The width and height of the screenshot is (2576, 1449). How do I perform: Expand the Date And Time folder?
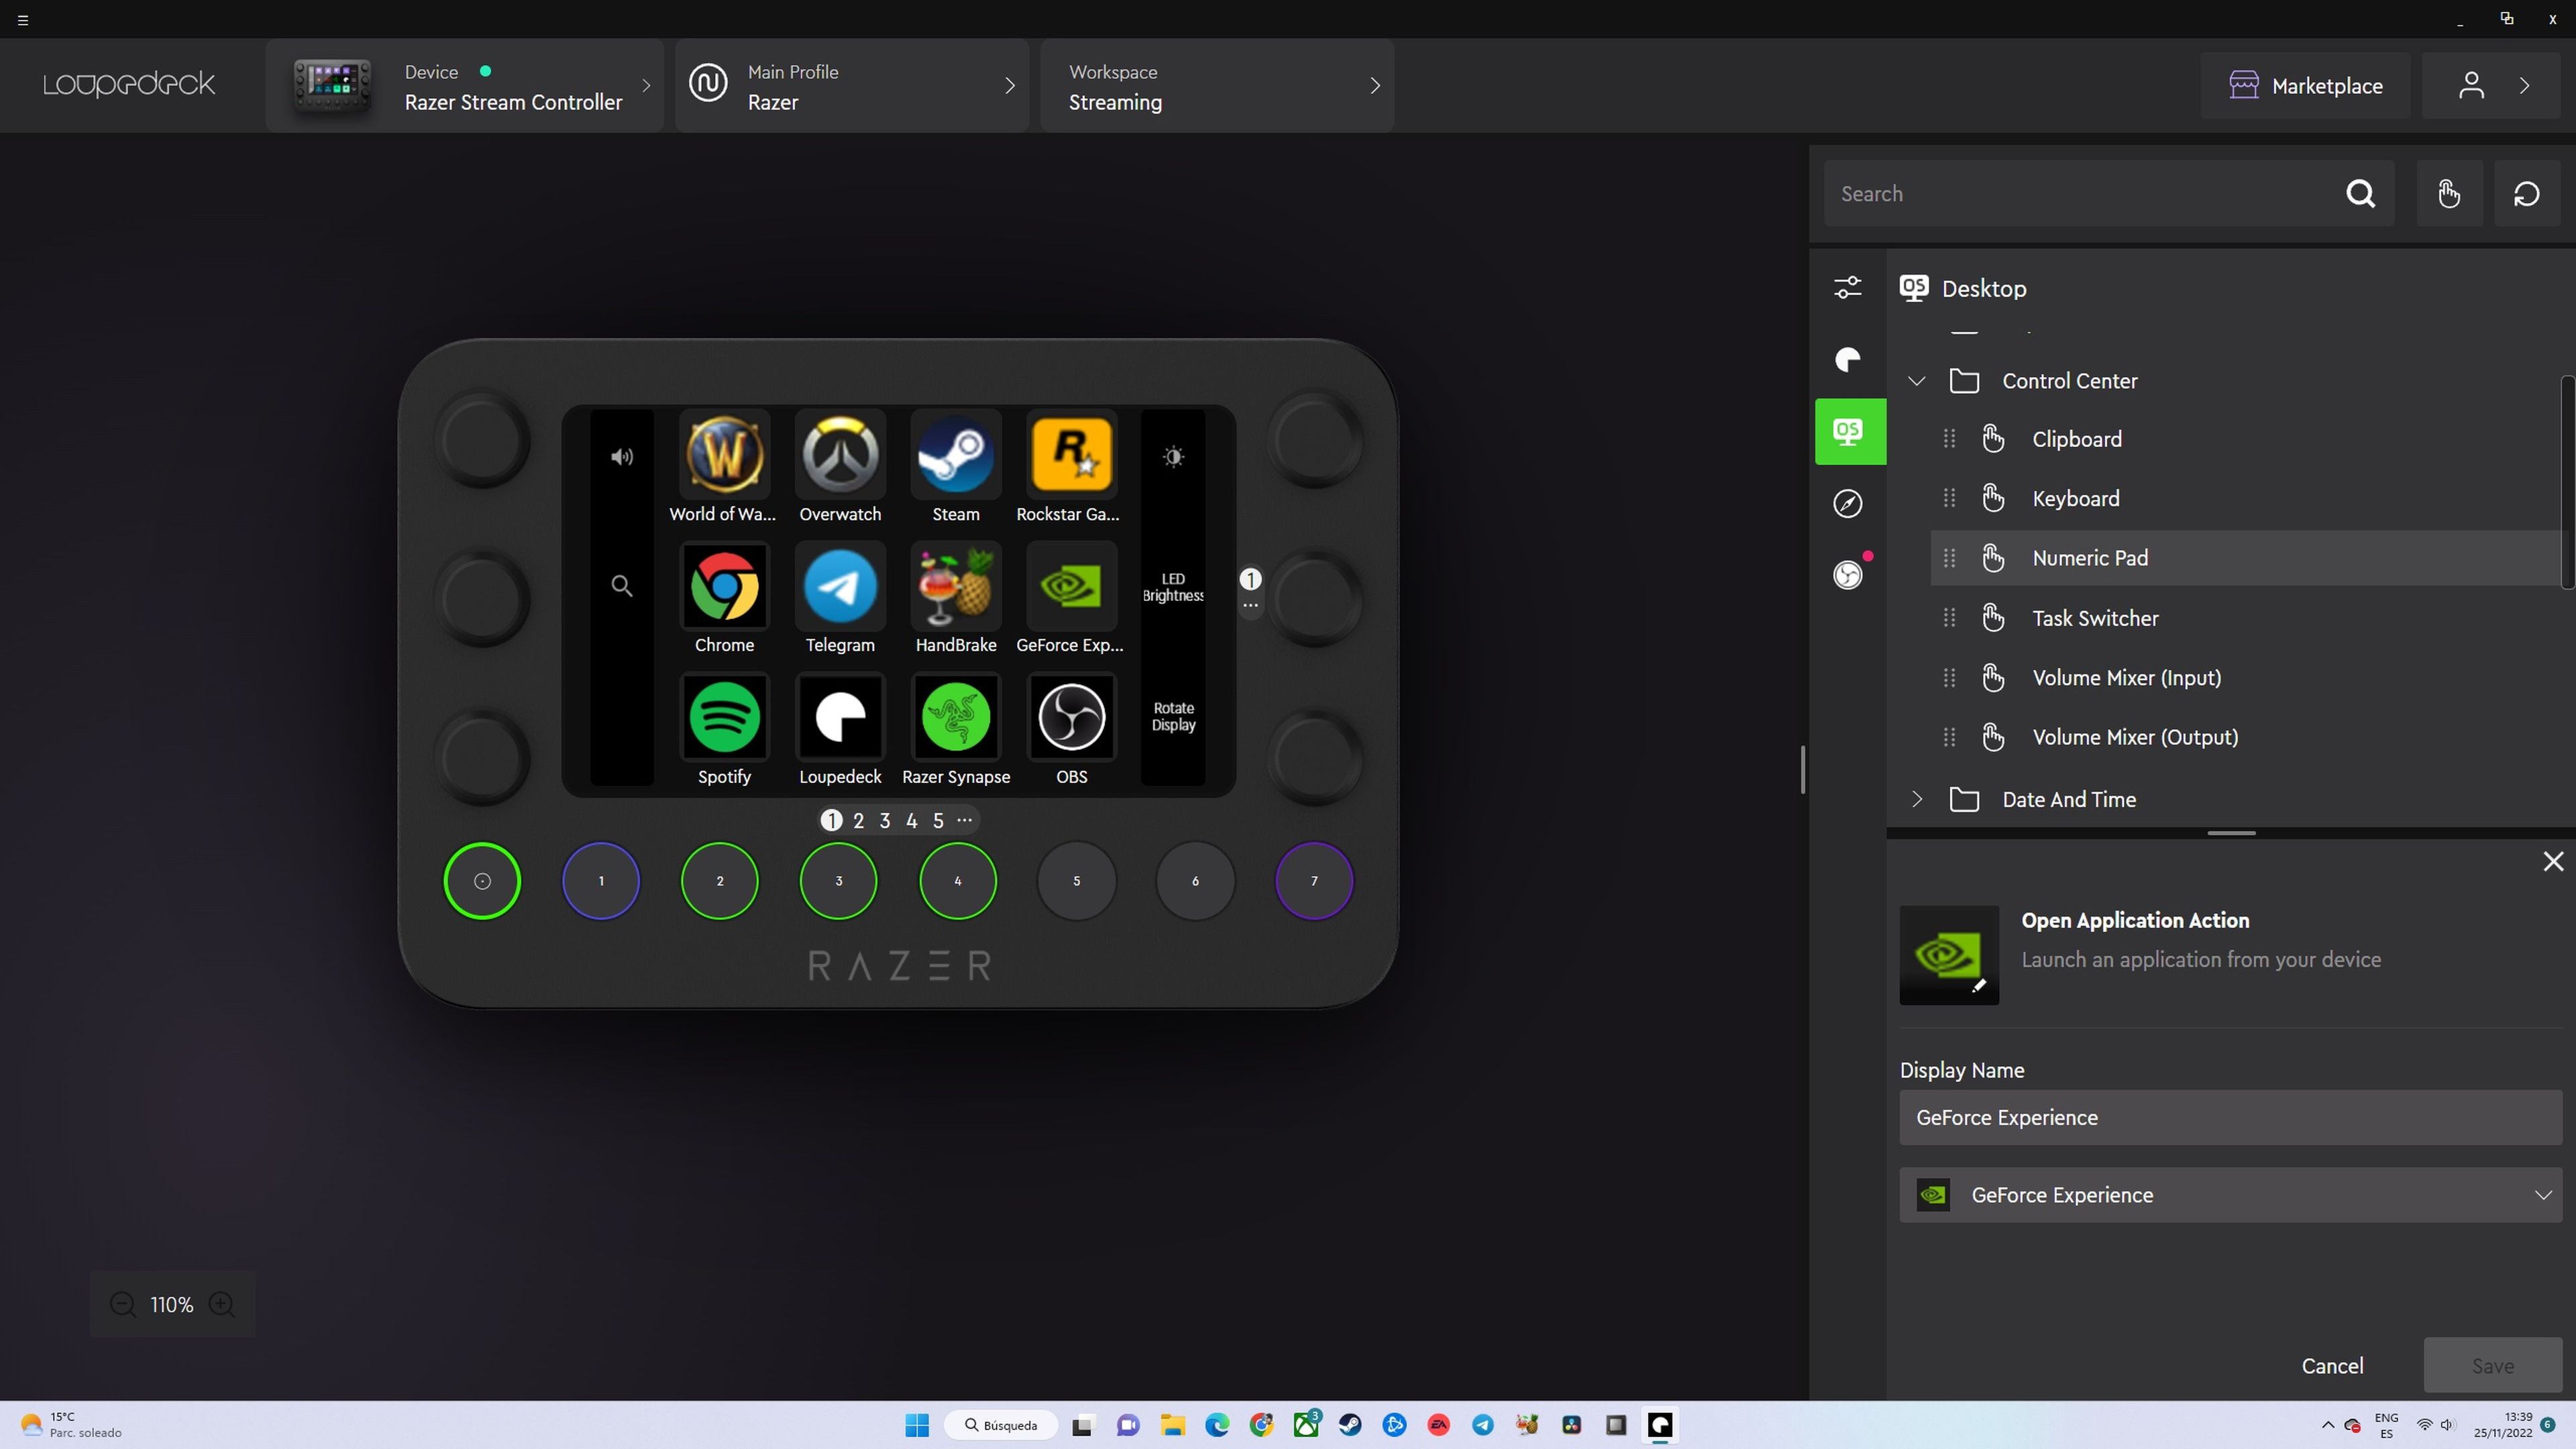tap(1916, 800)
